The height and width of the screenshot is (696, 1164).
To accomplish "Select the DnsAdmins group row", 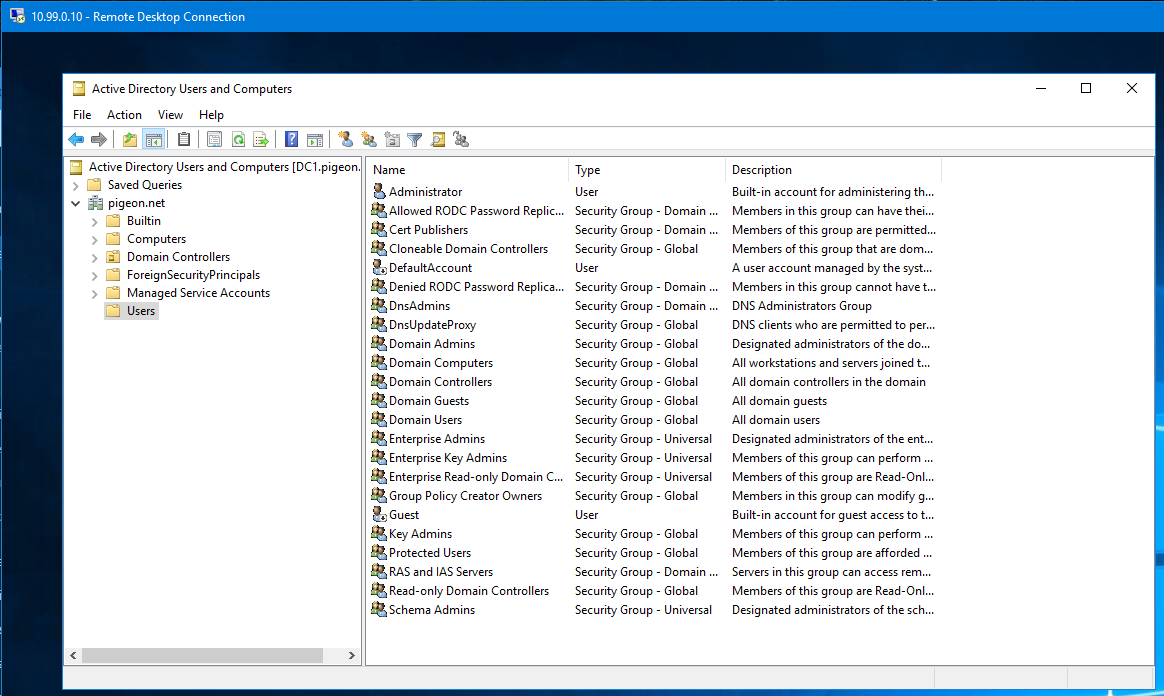I will click(x=653, y=306).
